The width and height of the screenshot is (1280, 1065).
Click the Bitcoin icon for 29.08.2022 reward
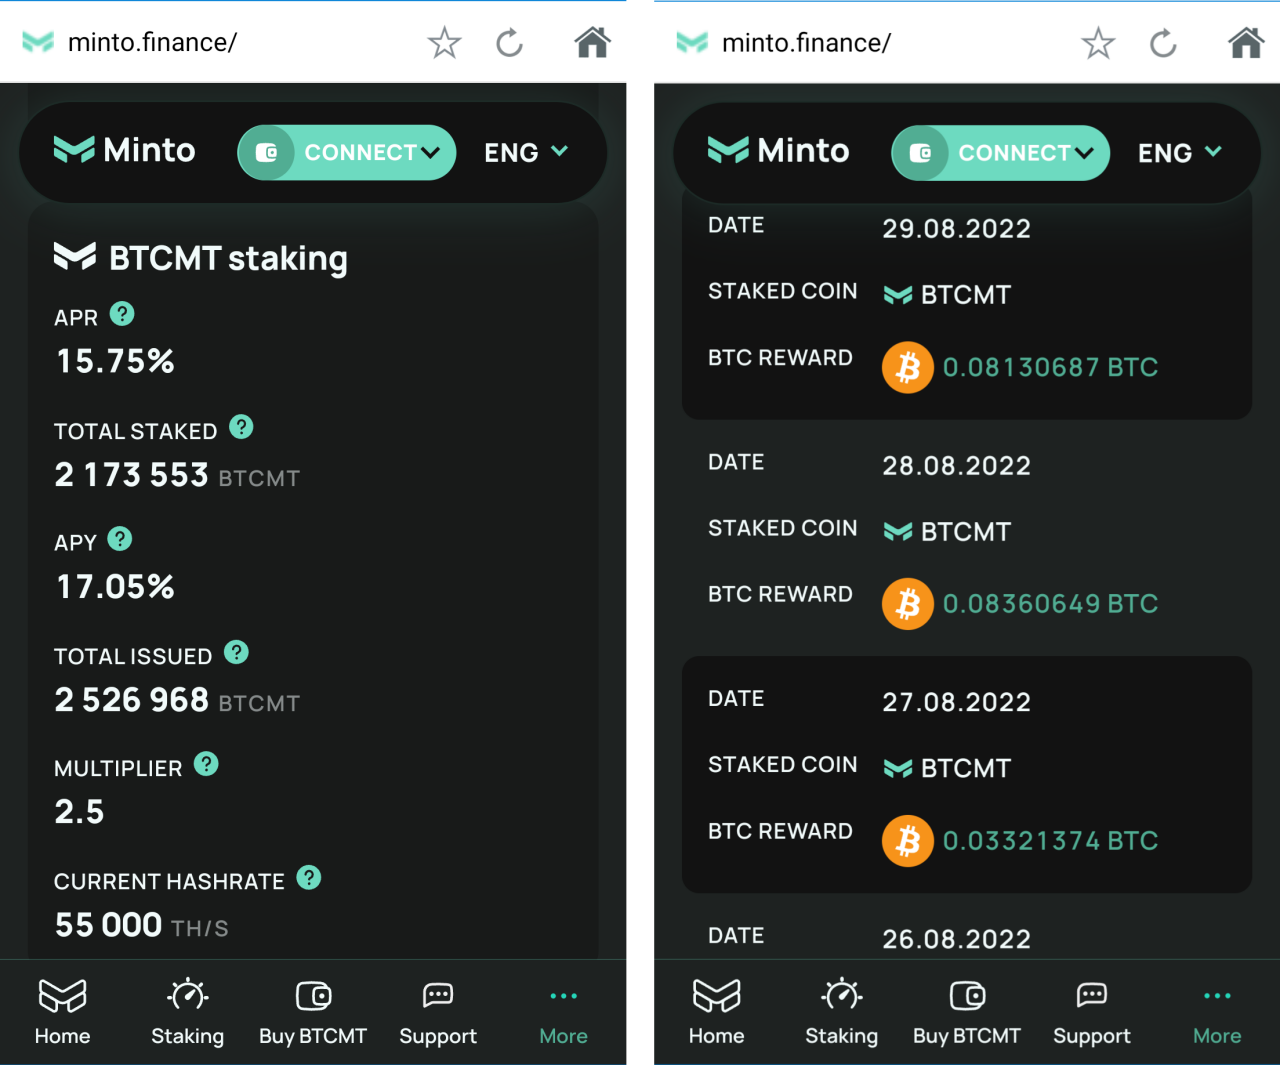(908, 368)
